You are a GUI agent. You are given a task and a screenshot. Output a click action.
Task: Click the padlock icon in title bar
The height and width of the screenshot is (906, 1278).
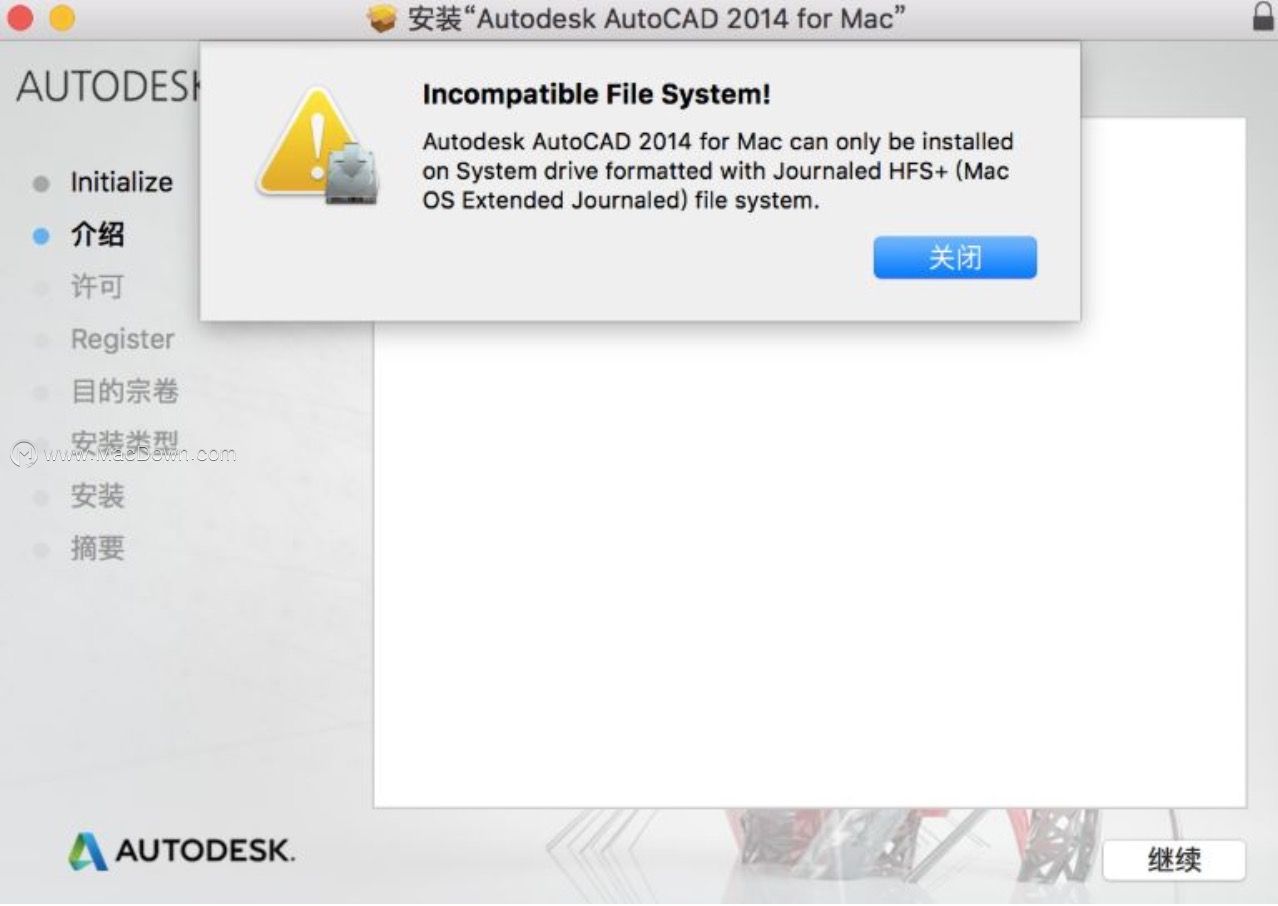pos(1262,17)
